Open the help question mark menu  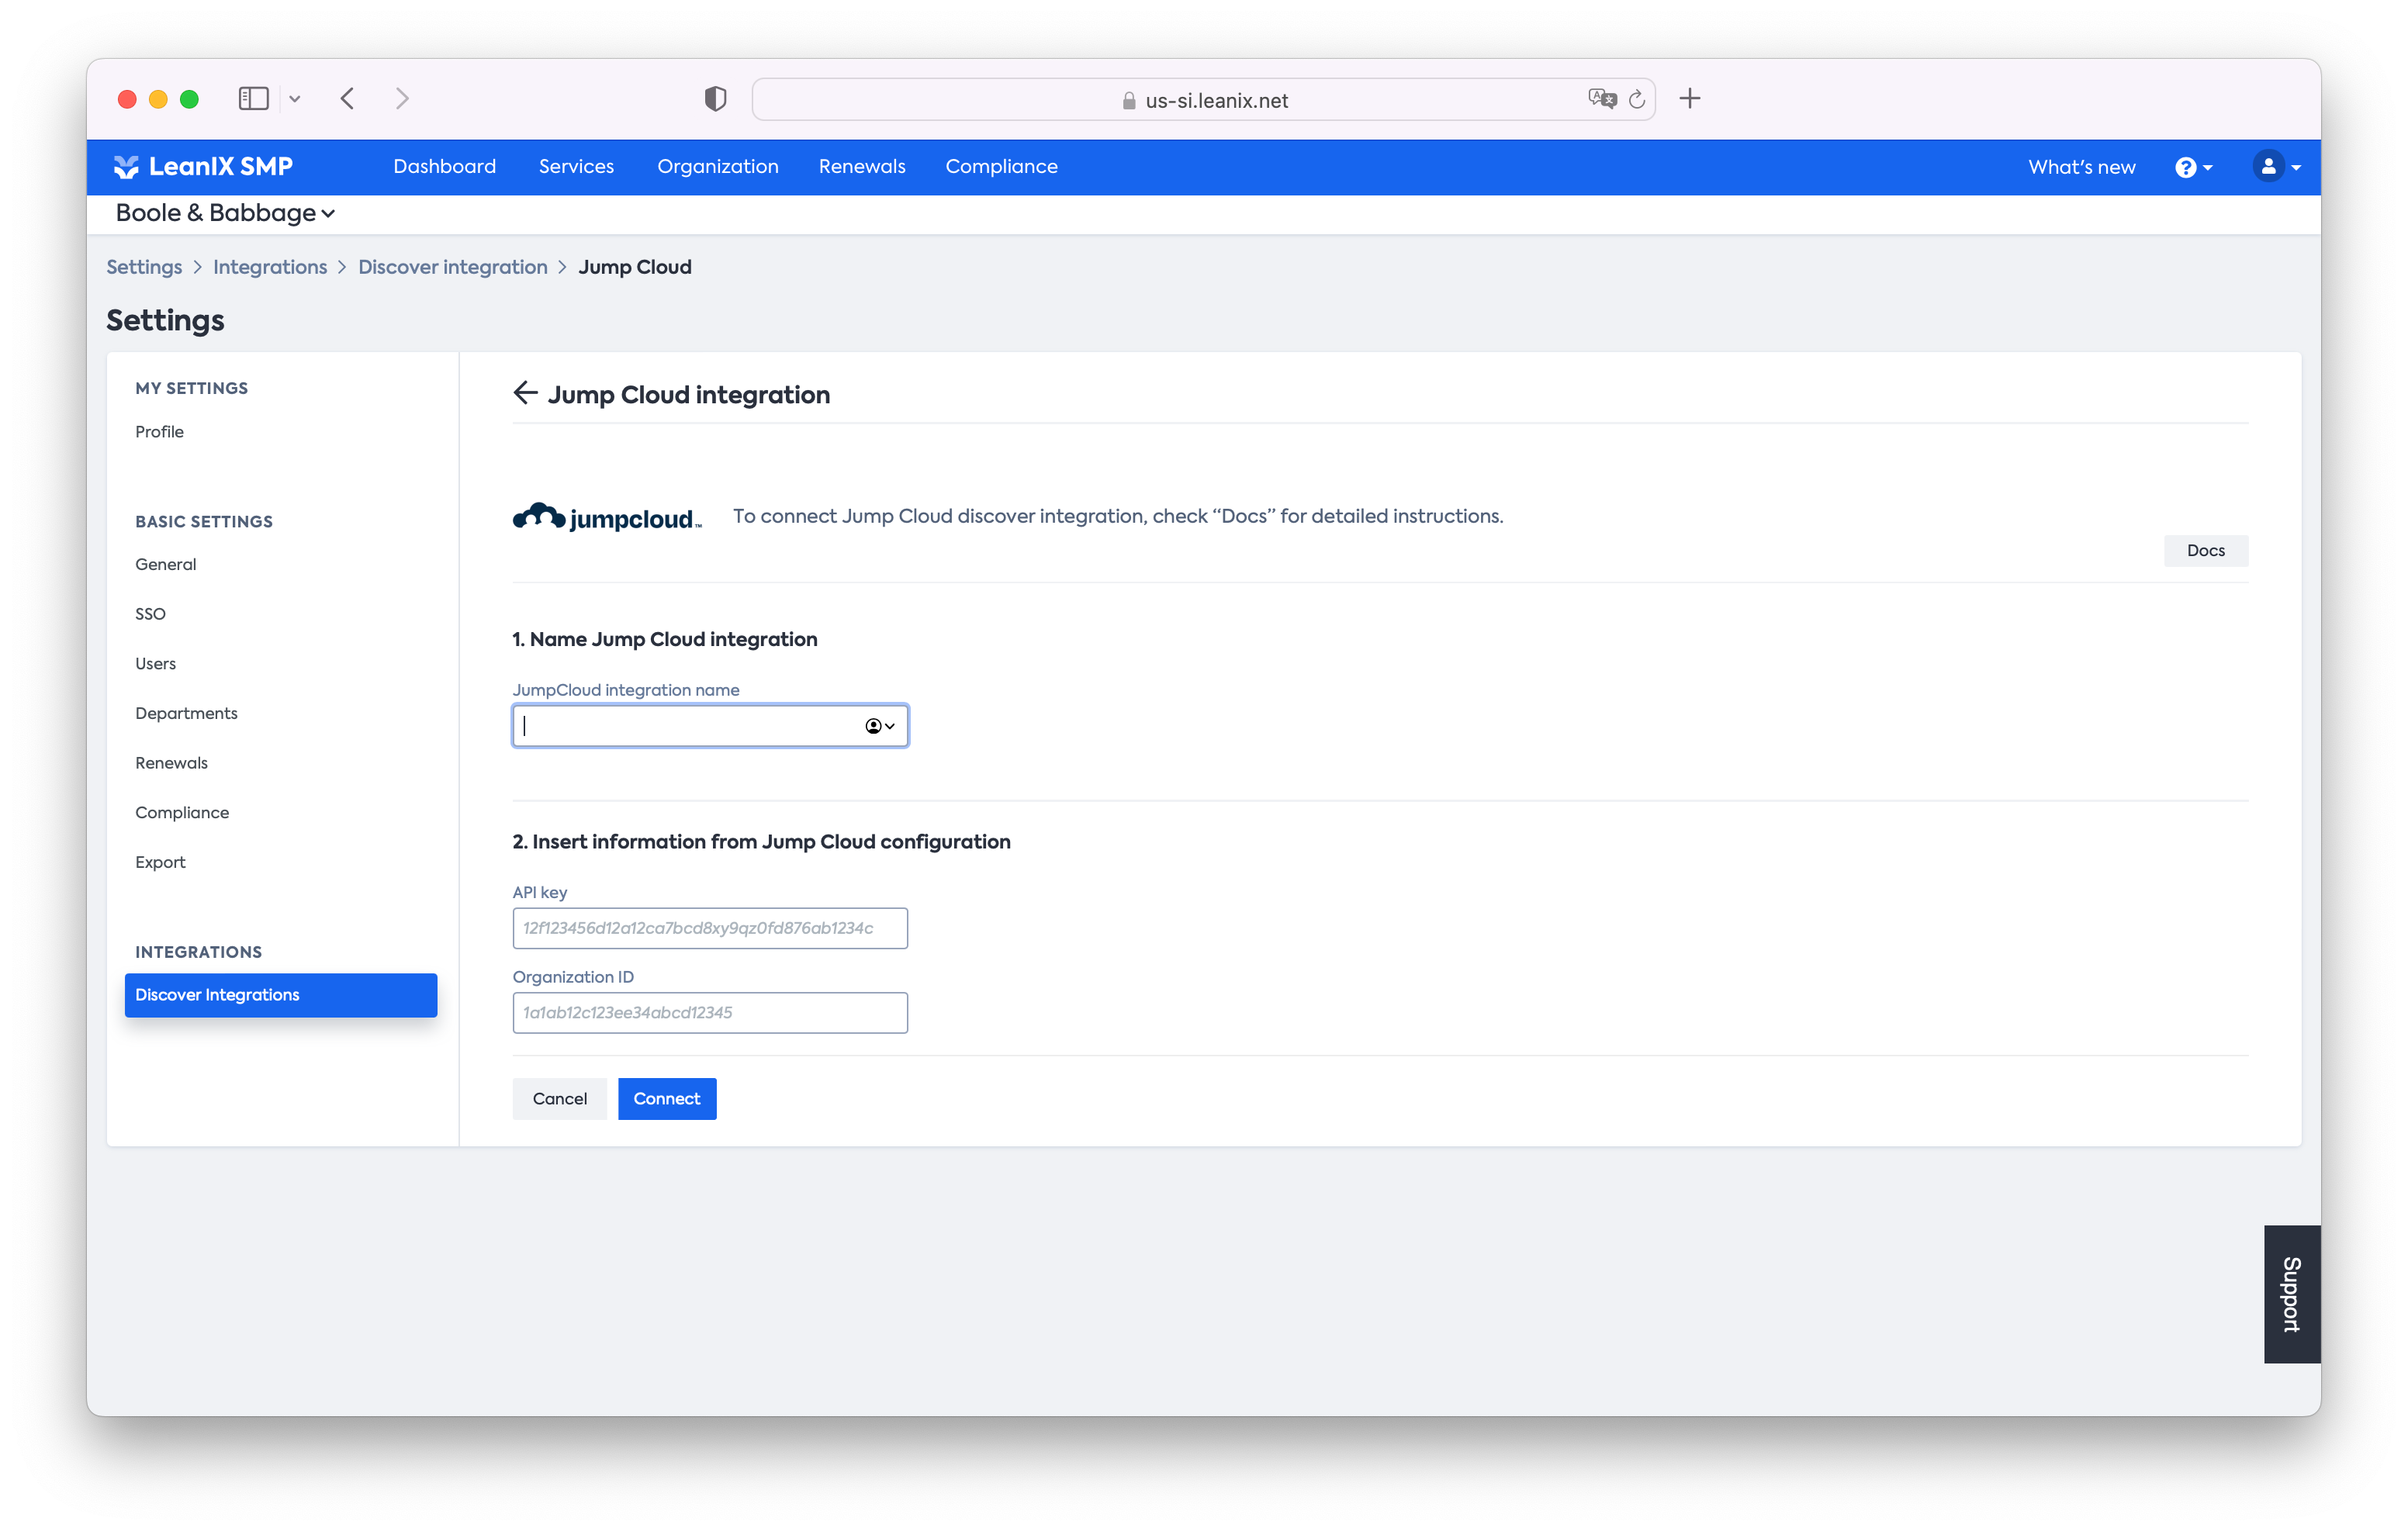[x=2192, y=167]
